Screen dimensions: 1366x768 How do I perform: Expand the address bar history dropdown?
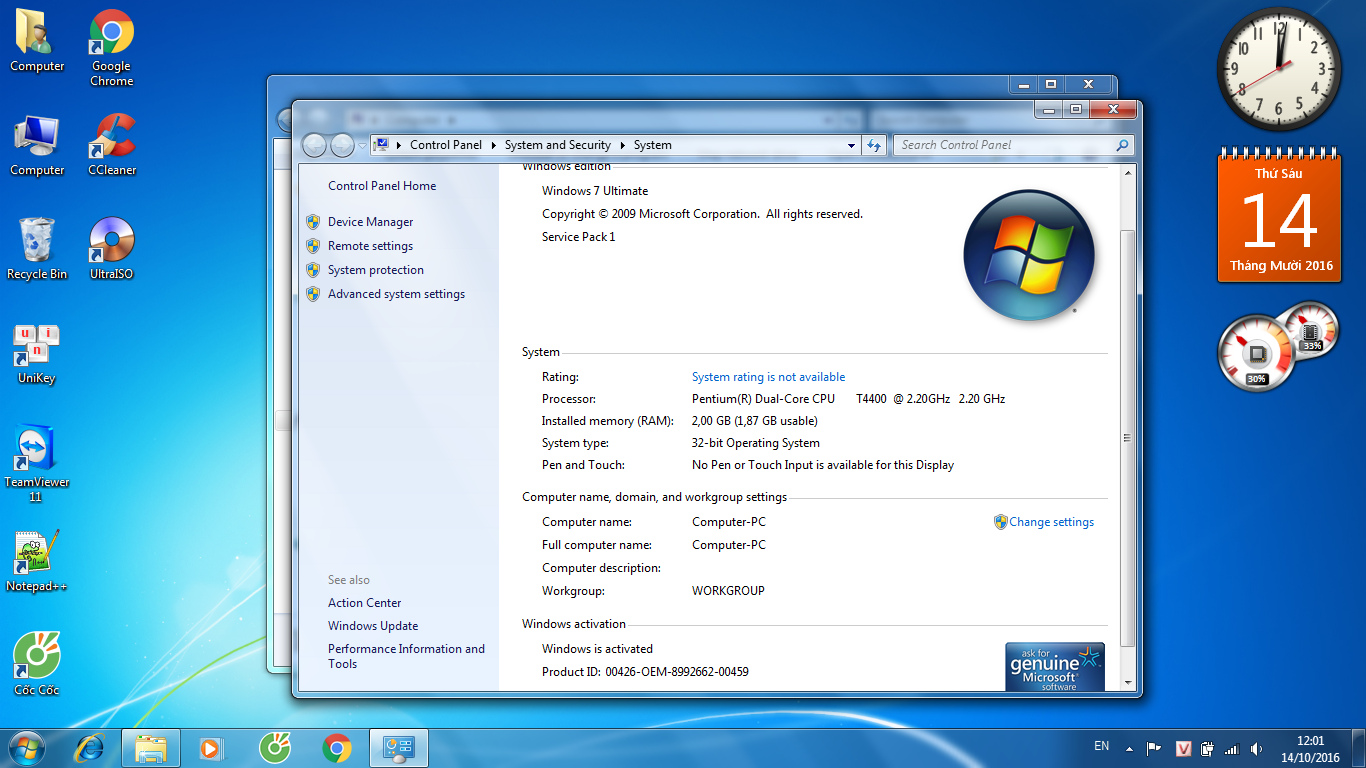coord(851,145)
